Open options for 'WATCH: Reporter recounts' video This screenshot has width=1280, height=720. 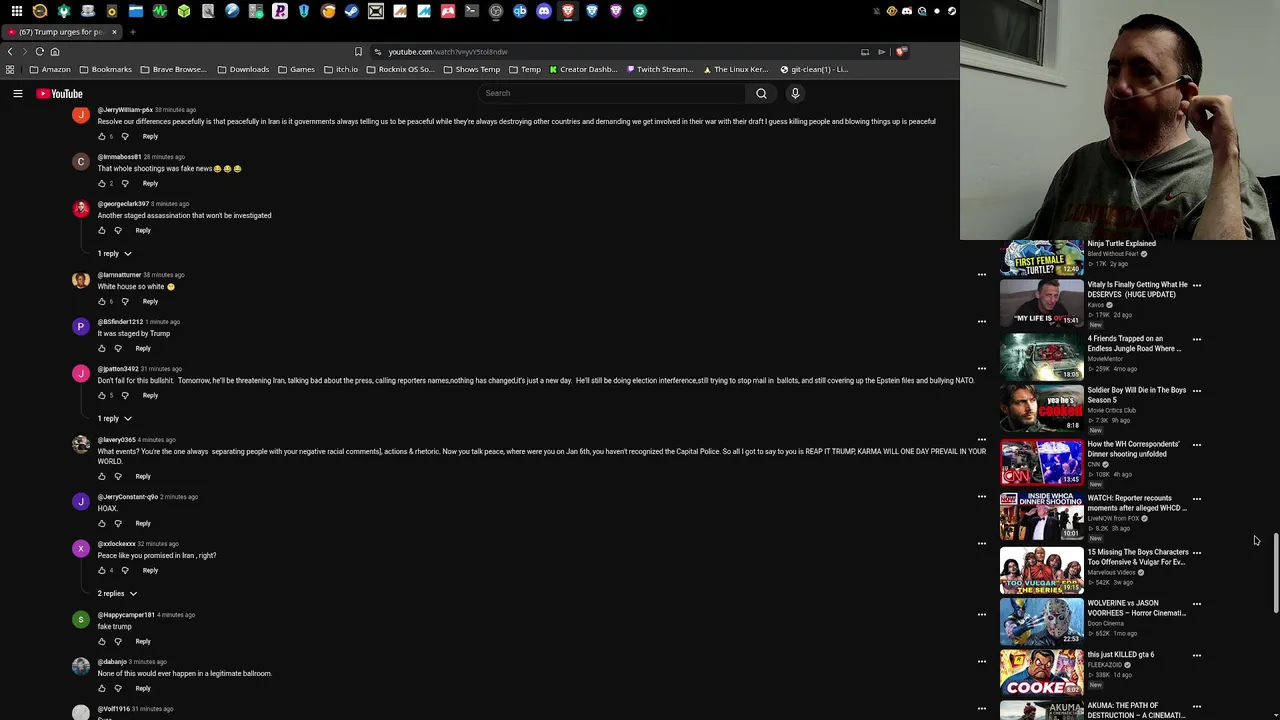coord(1197,499)
